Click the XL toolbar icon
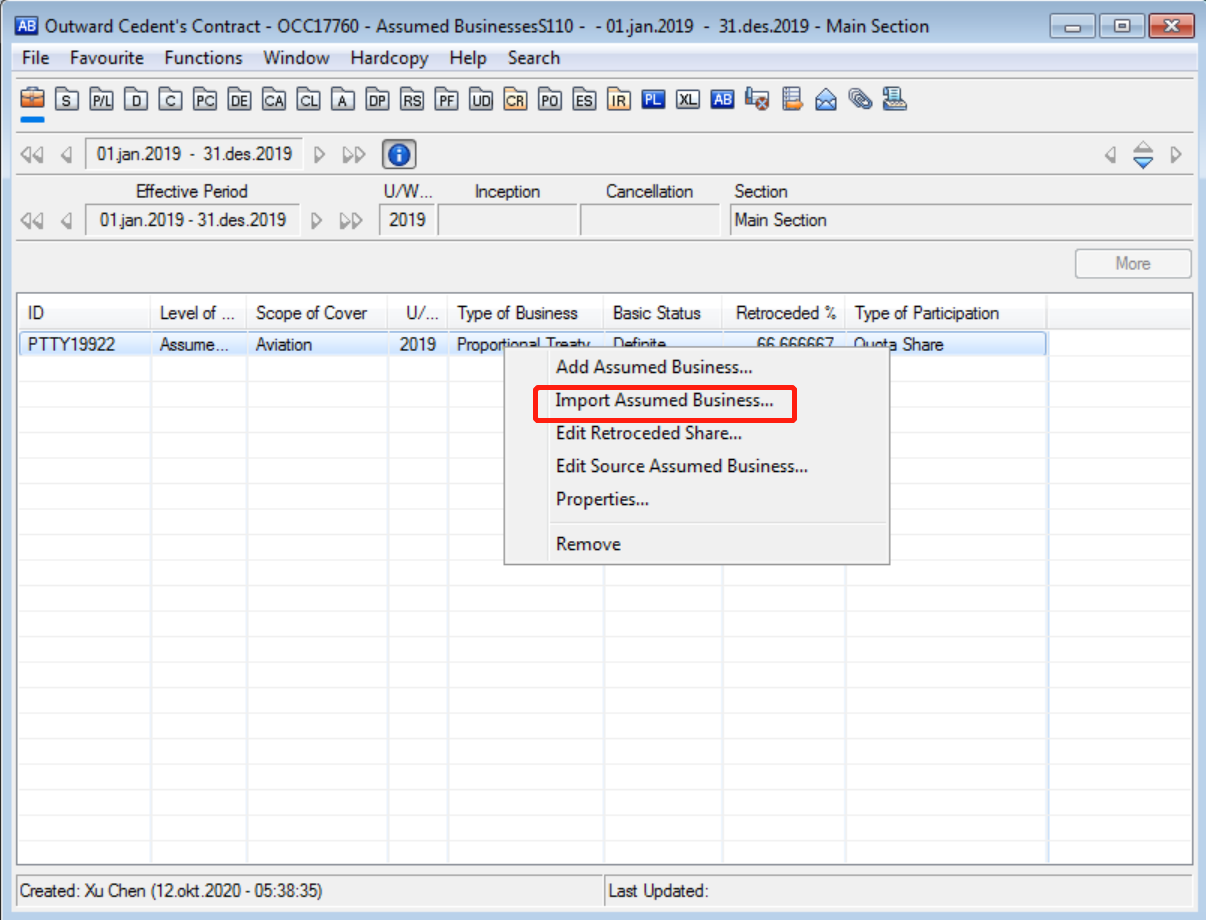This screenshot has height=920, width=1206. 687,100
